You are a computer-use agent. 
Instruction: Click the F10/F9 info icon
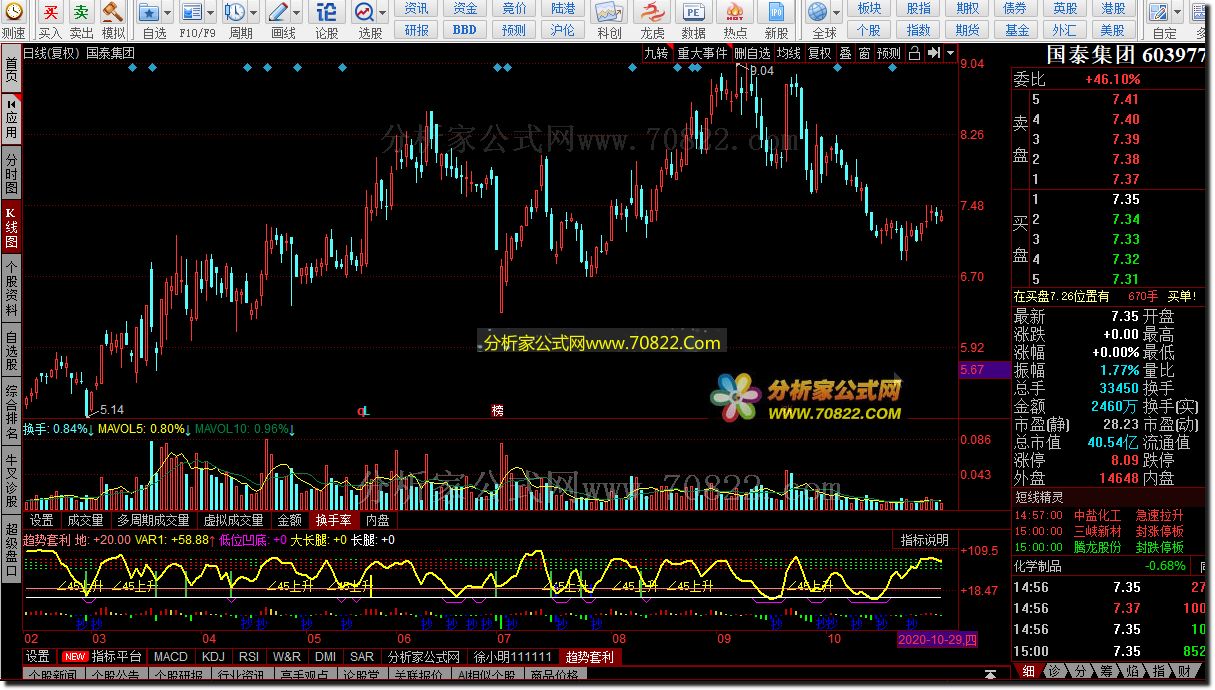192,13
